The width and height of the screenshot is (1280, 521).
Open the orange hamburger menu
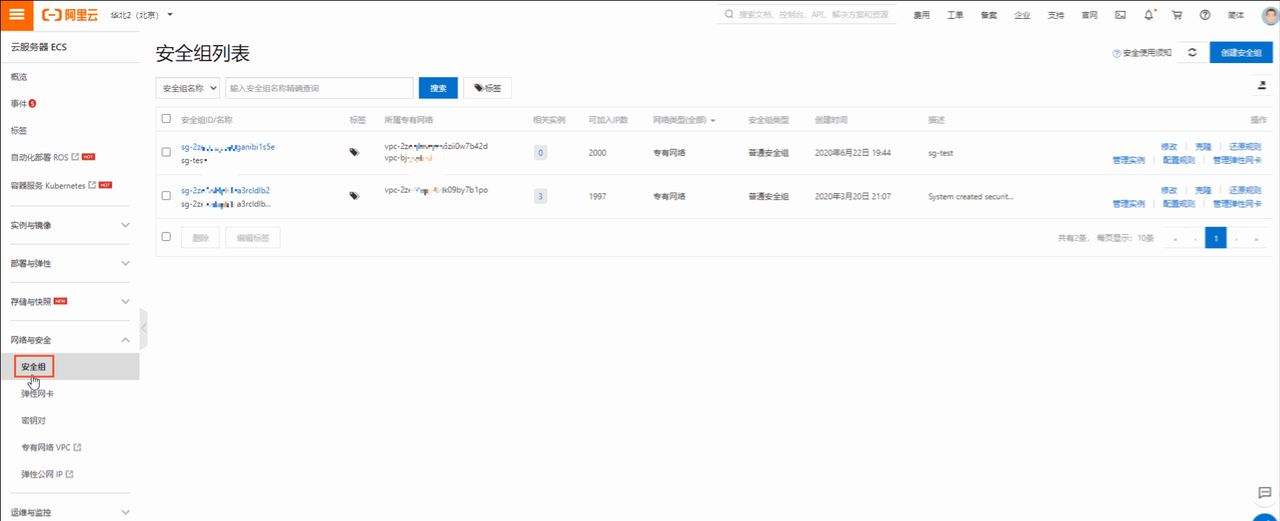[x=17, y=15]
